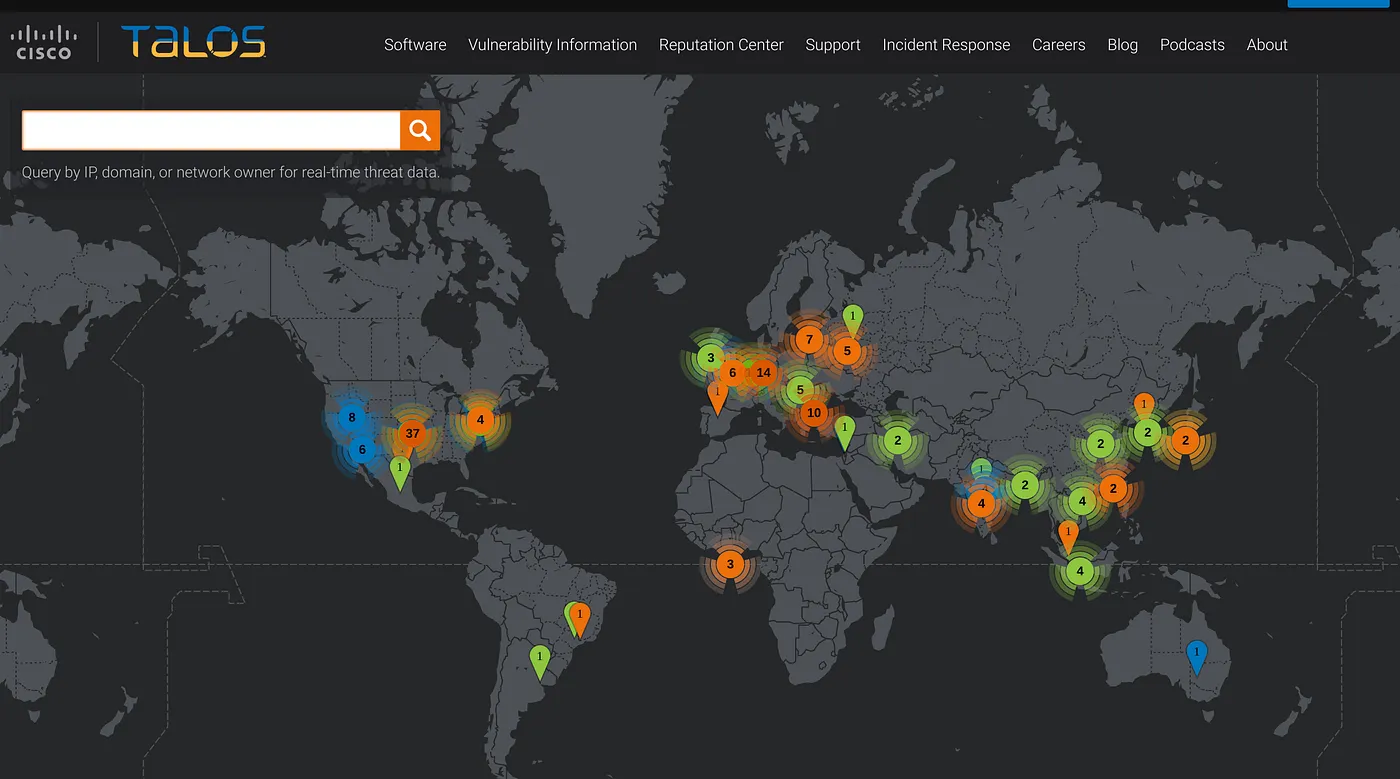Open the orange 6 cluster in Europe

pyautogui.click(x=733, y=373)
